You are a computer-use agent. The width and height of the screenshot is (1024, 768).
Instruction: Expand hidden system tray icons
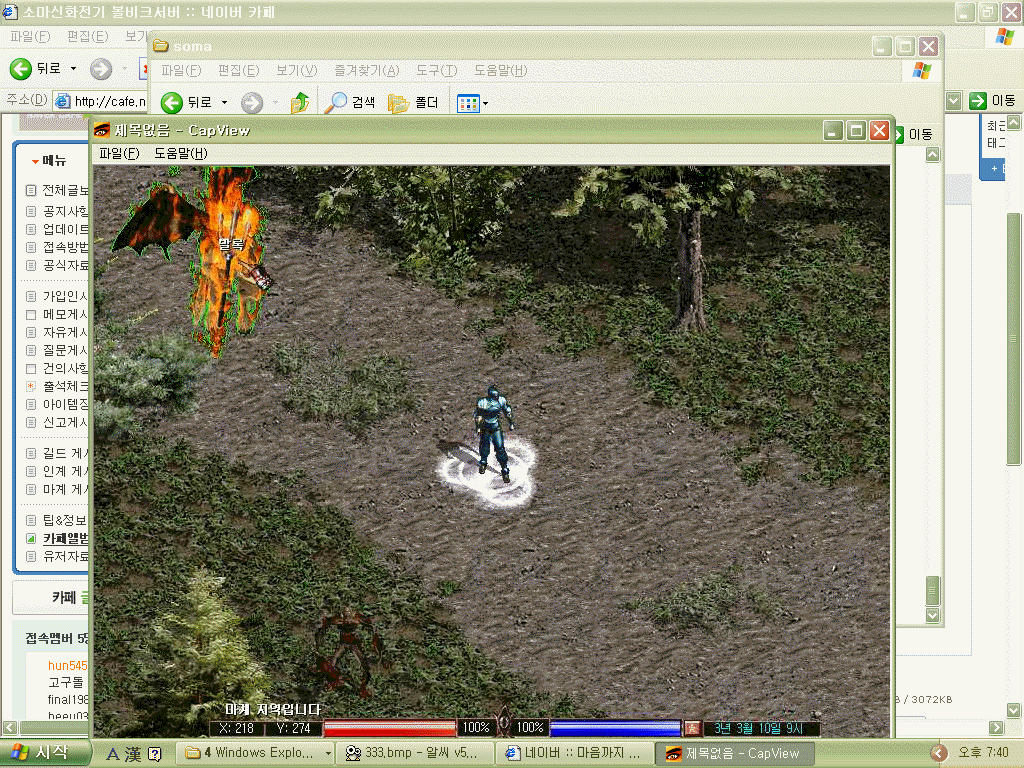pyautogui.click(x=938, y=753)
